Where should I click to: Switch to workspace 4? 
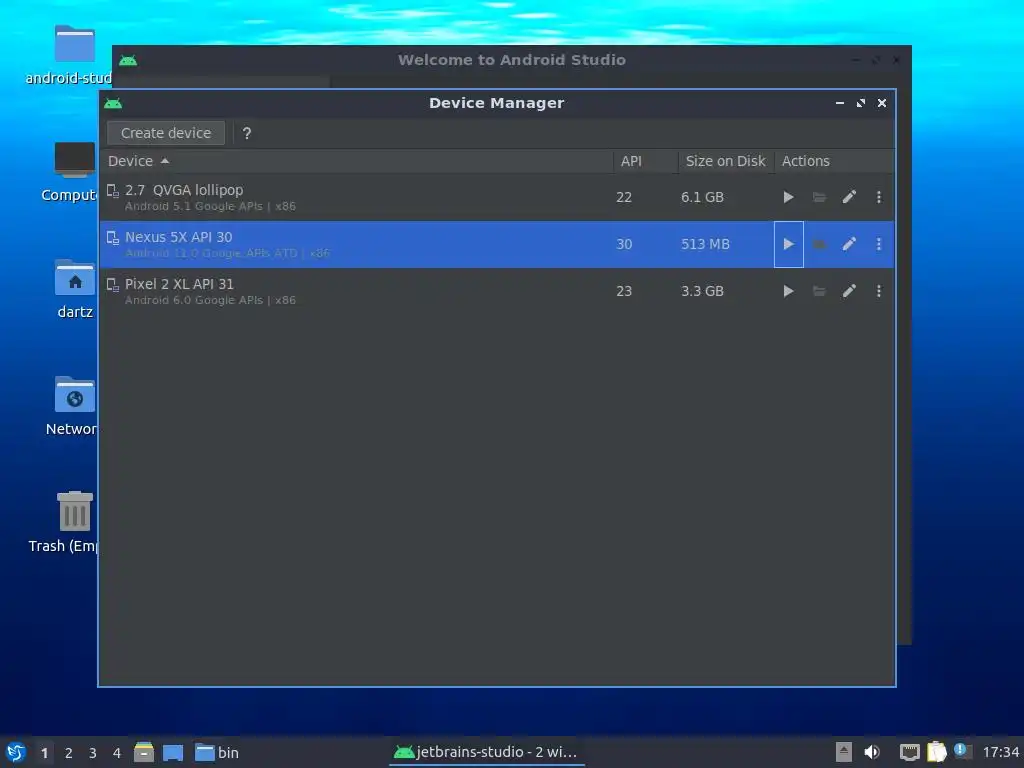pos(117,753)
